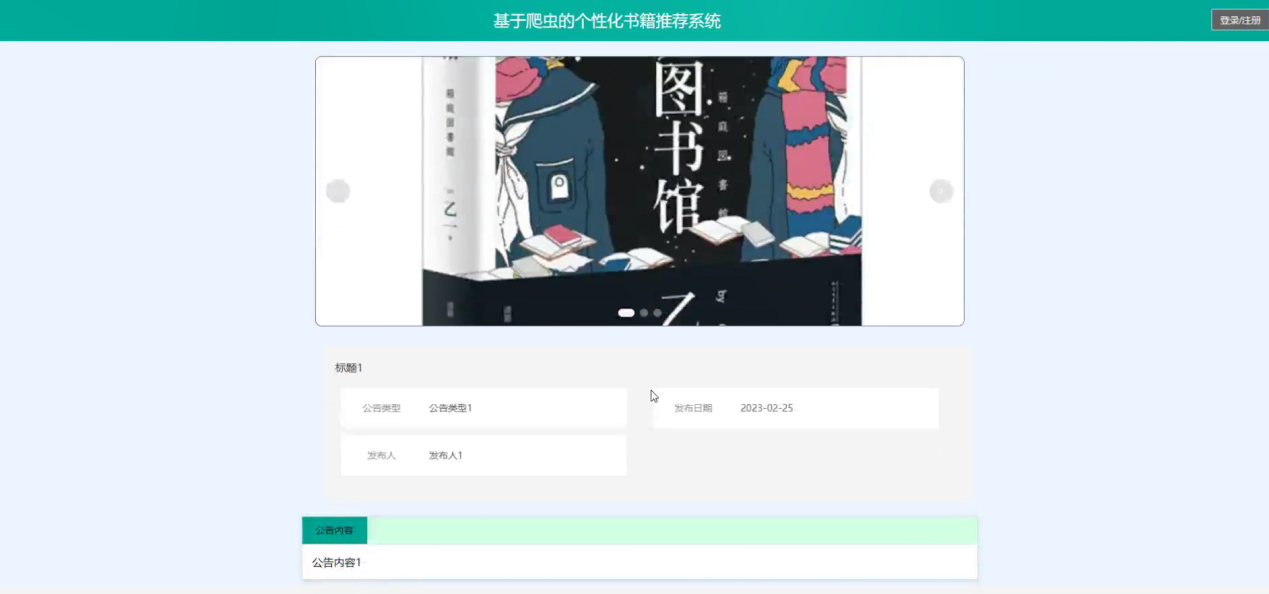Click the 发布日期 field label
This screenshot has height=594, width=1269.
[x=693, y=408]
